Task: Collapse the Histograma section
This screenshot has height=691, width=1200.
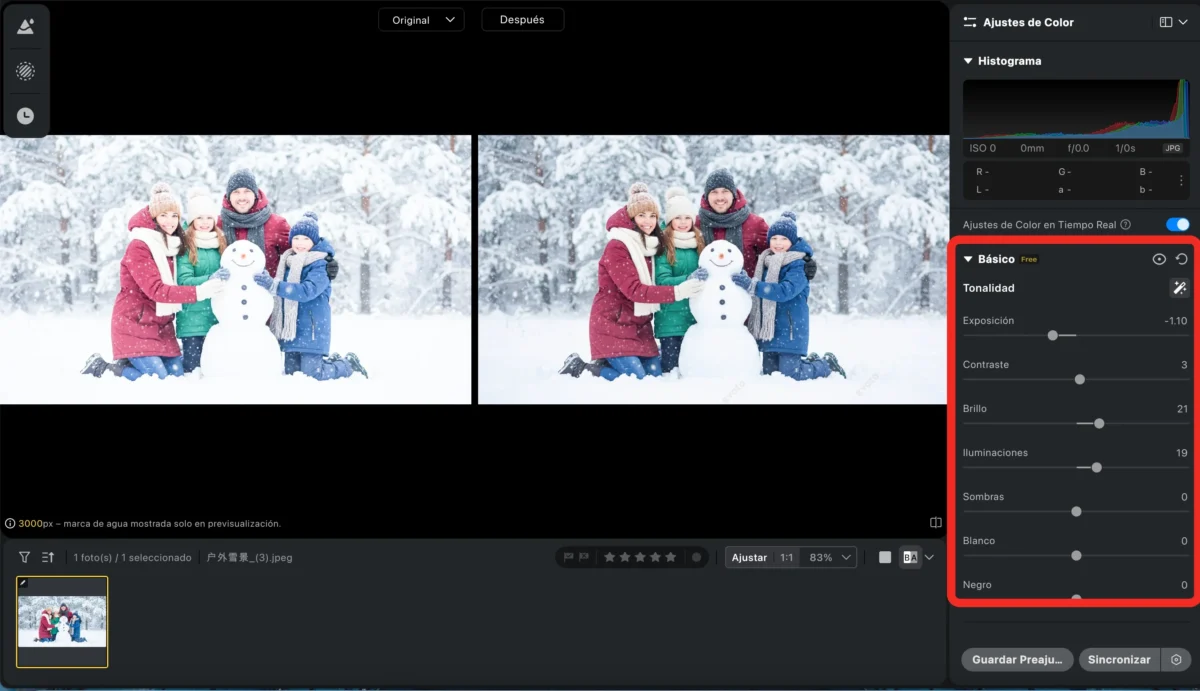Action: tap(968, 61)
